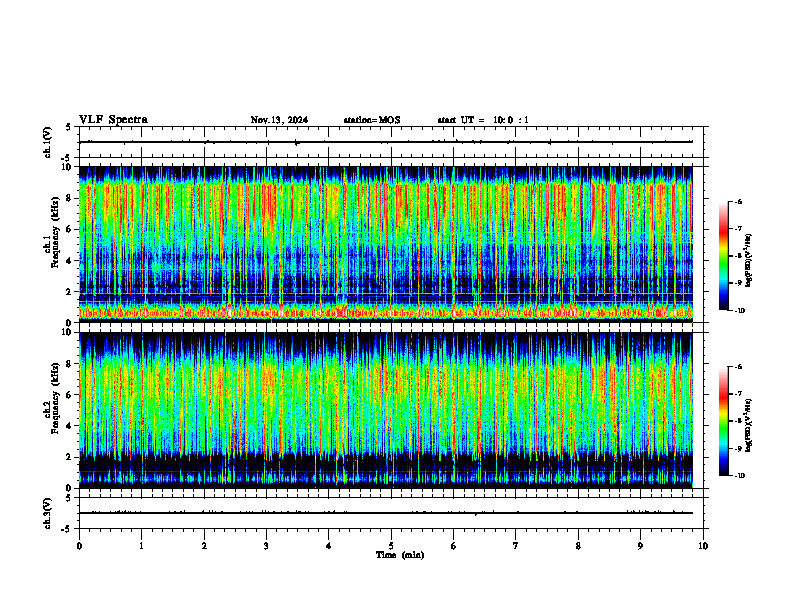Click the log(PSD) label beside ch.1 color bar
This screenshot has width=792, height=612.
click(749, 260)
